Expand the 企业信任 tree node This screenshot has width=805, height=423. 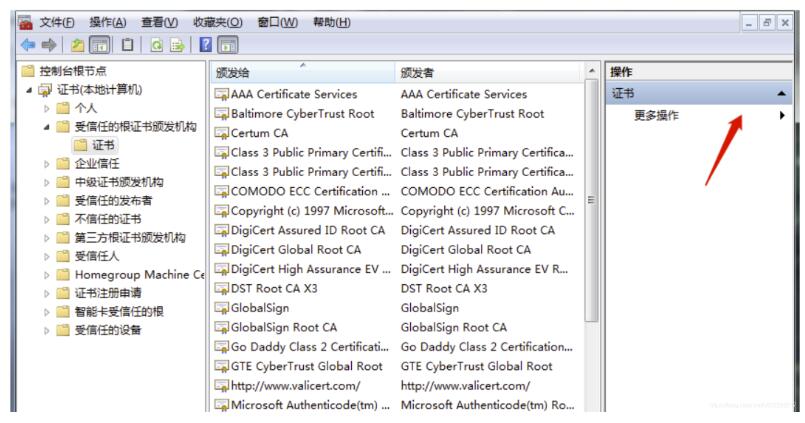[x=47, y=164]
